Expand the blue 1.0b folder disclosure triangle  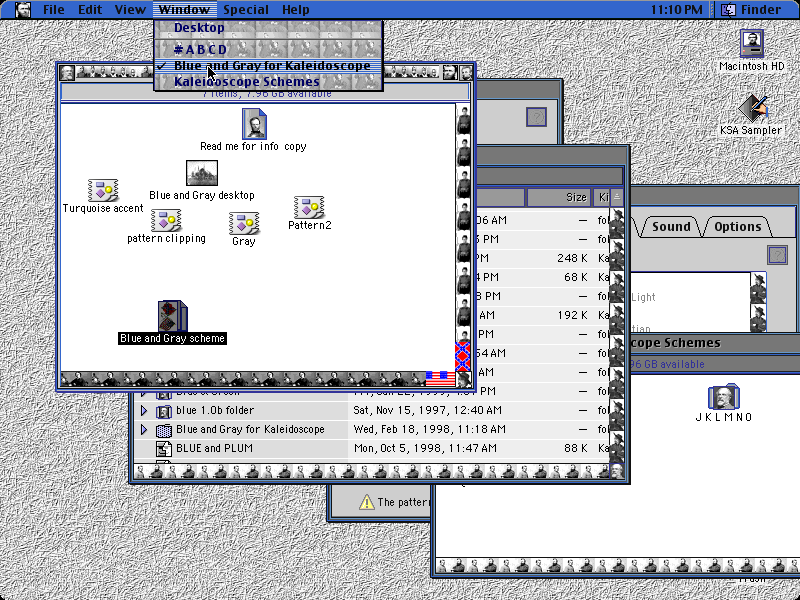[144, 410]
